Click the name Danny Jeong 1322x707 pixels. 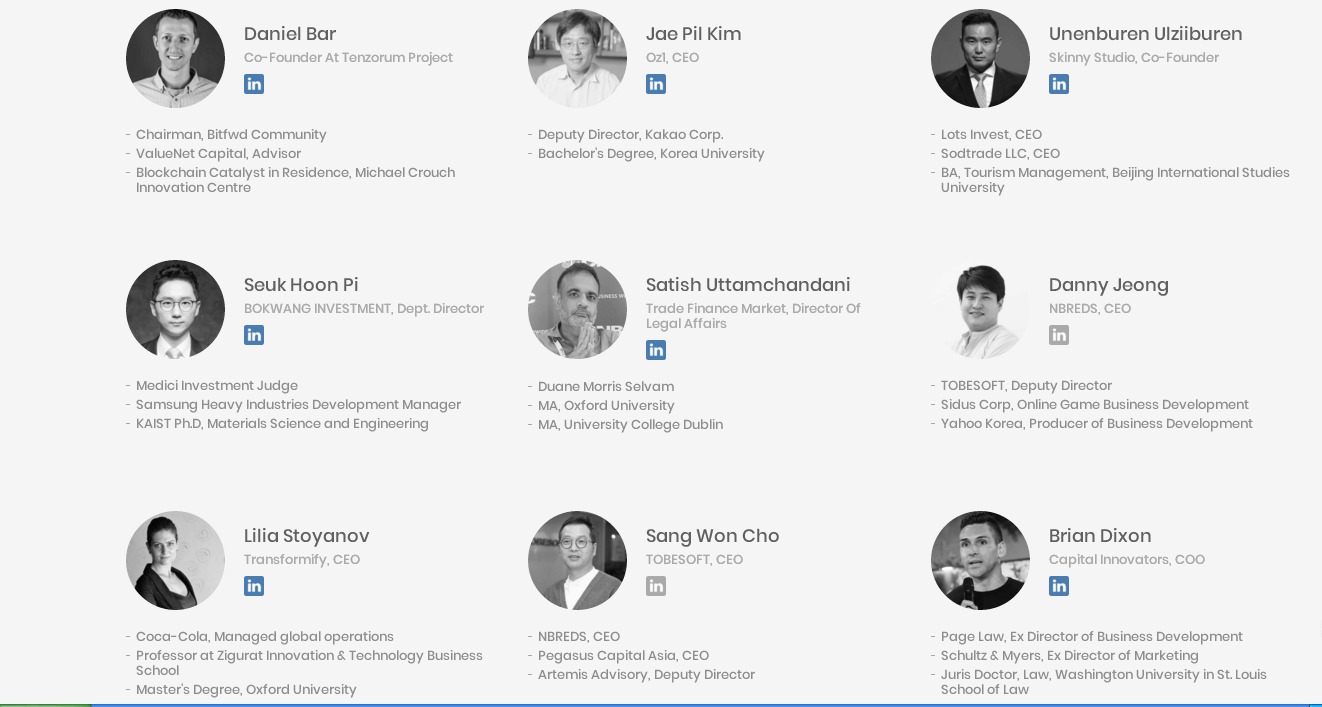click(1108, 285)
